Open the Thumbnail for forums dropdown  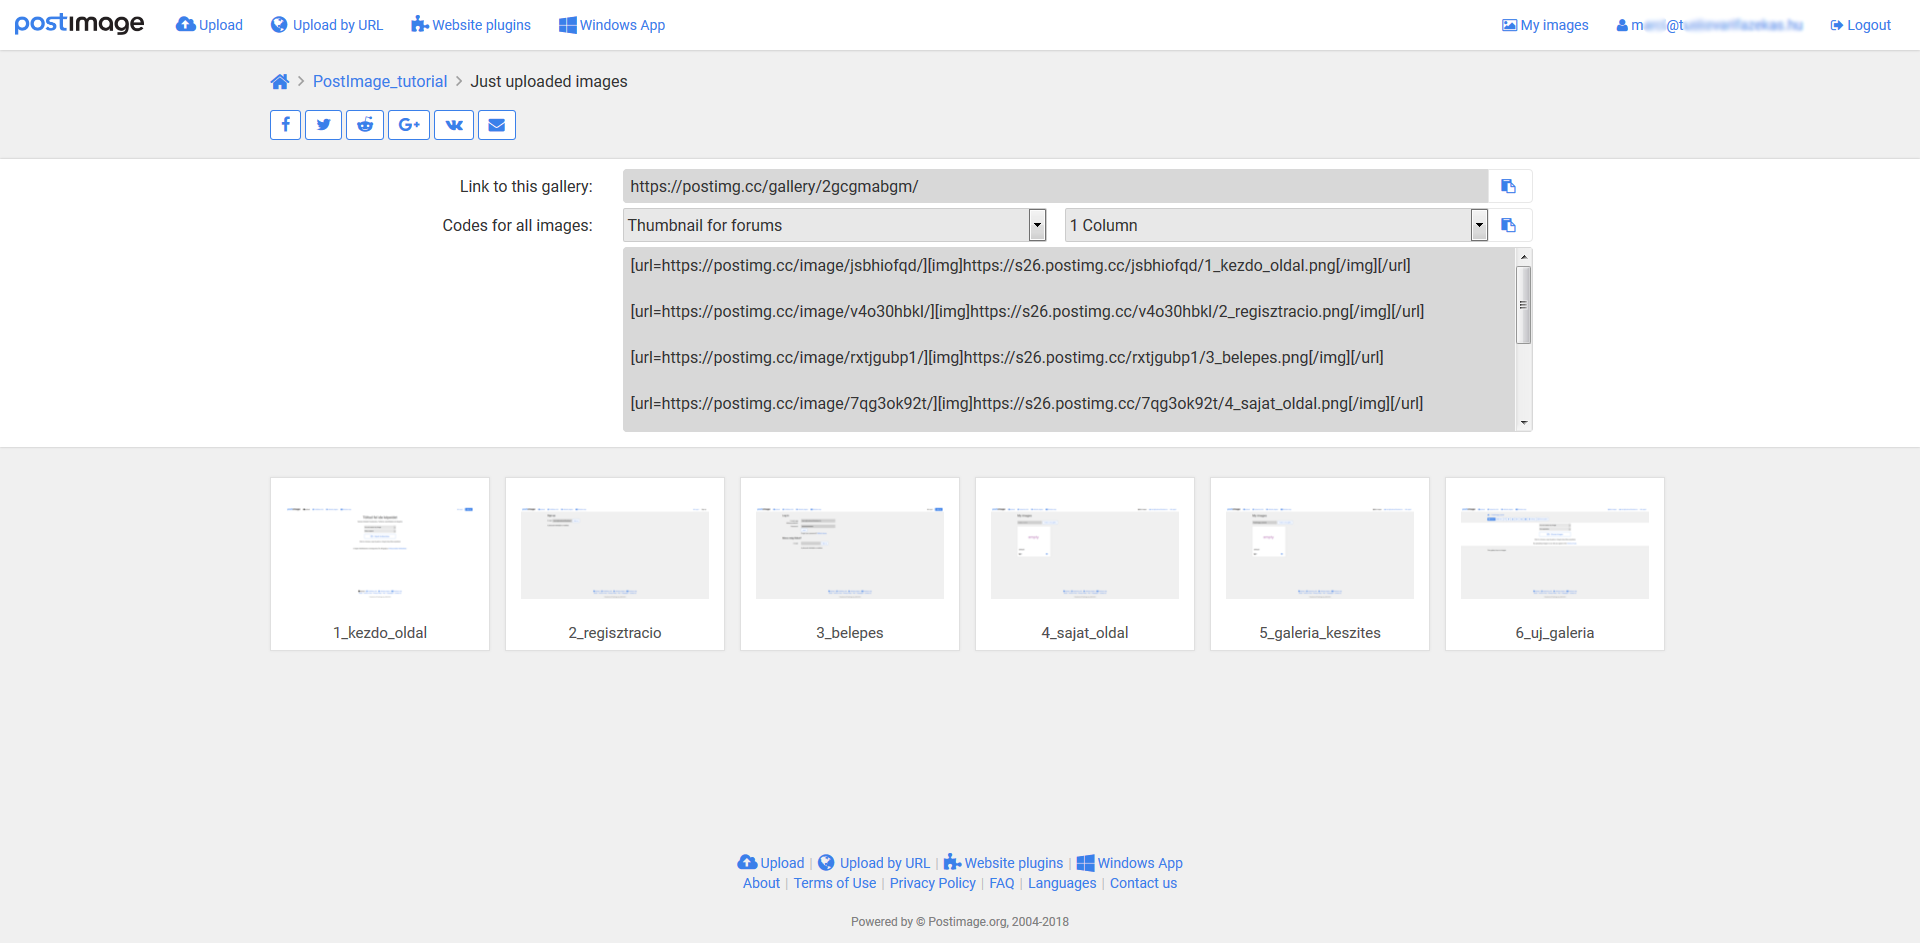(x=834, y=225)
